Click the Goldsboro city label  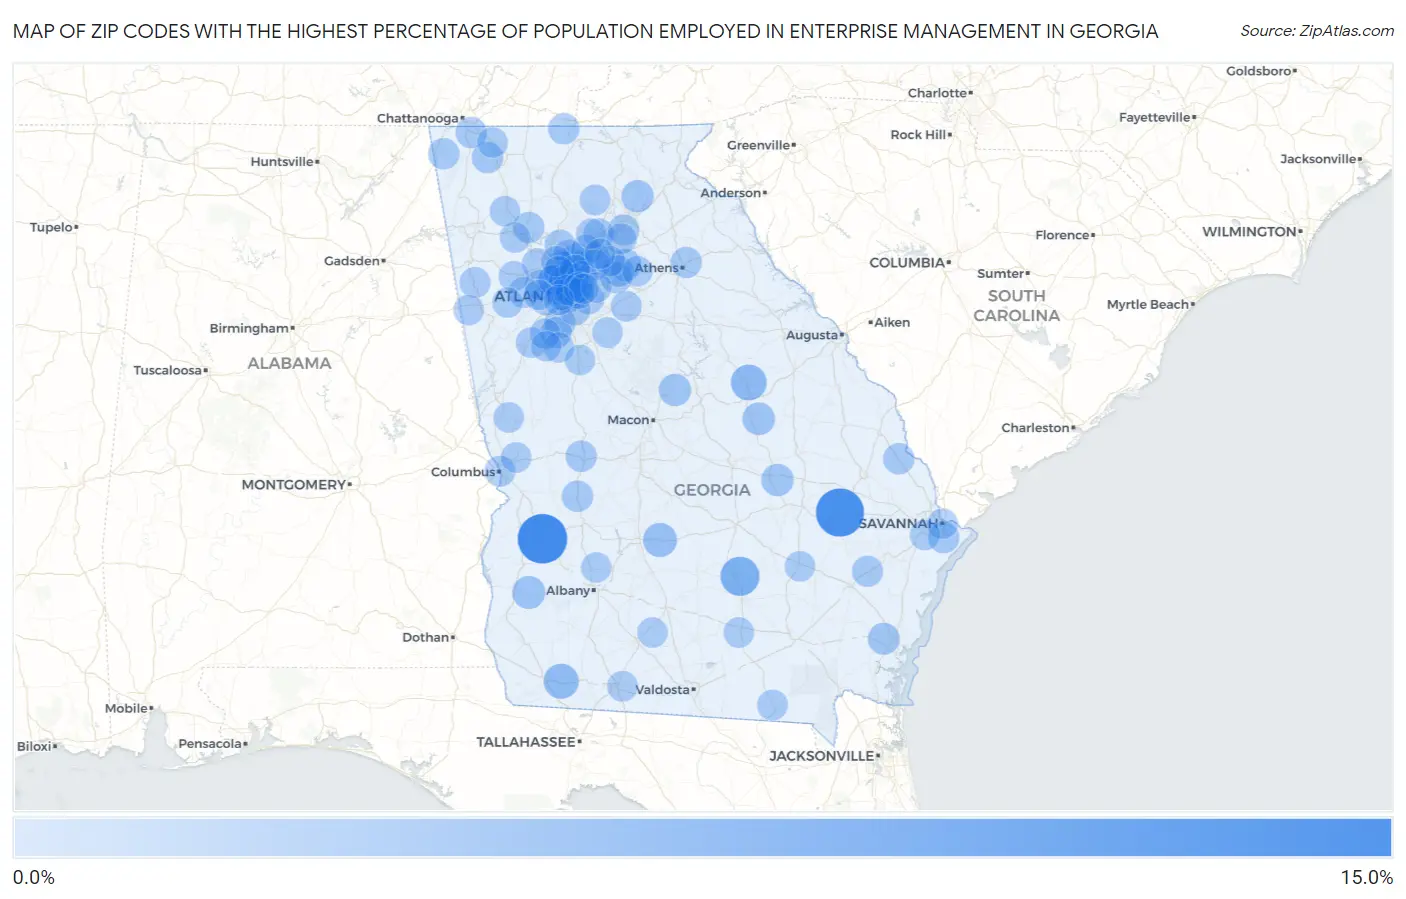[1259, 72]
